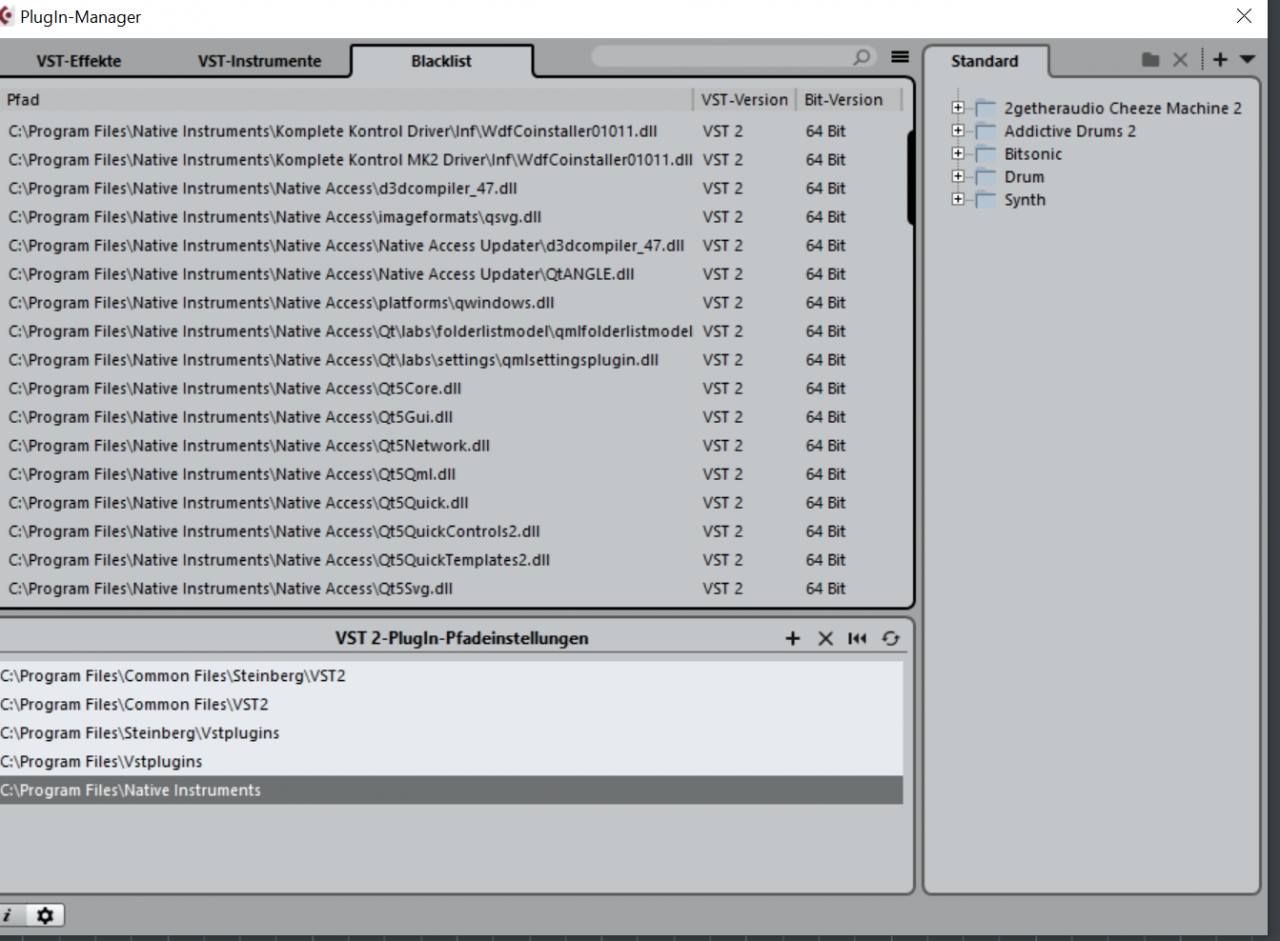Image resolution: width=1280 pixels, height=941 pixels.
Task: Add a new collection with plus icon
Action: pyautogui.click(x=1220, y=60)
